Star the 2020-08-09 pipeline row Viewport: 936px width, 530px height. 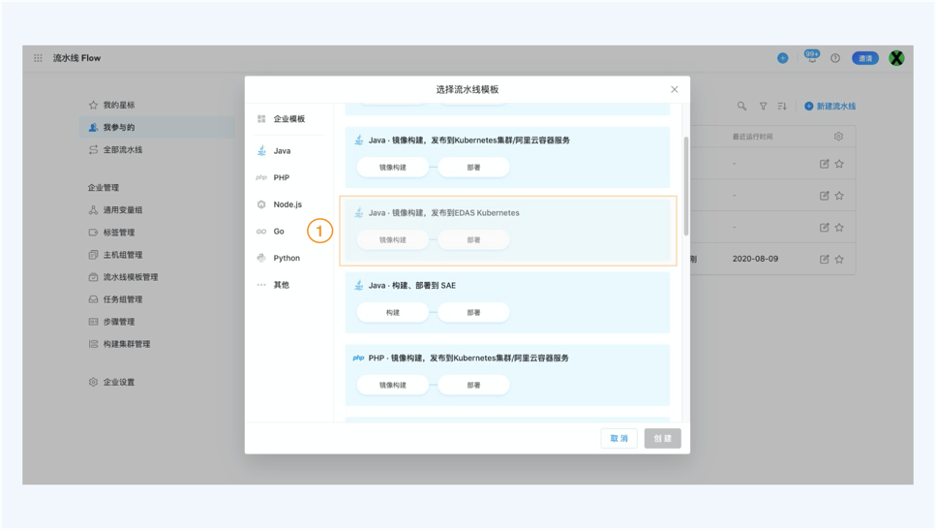click(x=839, y=259)
